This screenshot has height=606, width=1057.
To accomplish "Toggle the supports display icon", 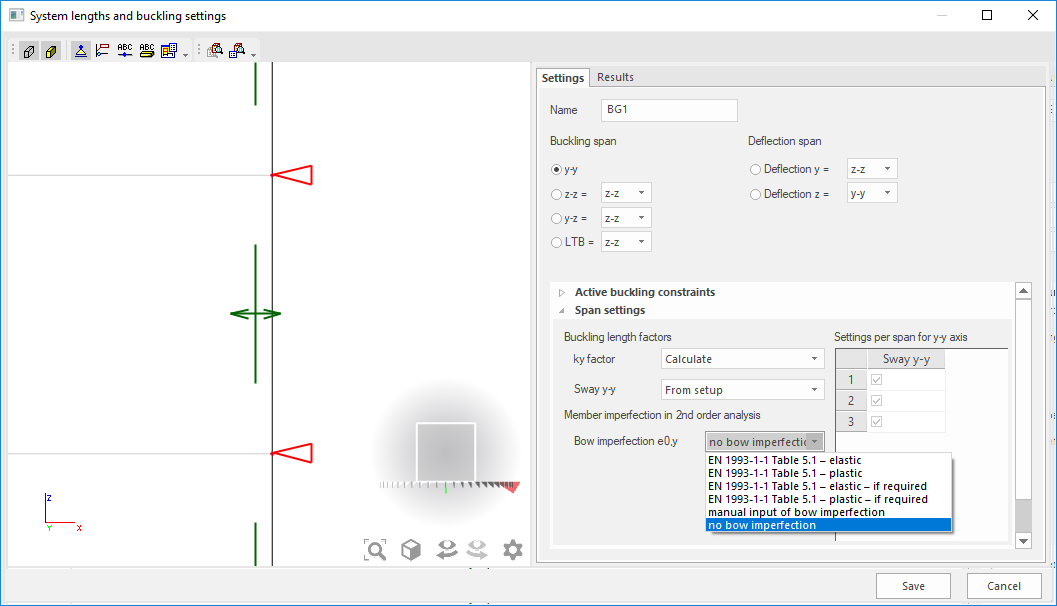I will click(x=81, y=50).
